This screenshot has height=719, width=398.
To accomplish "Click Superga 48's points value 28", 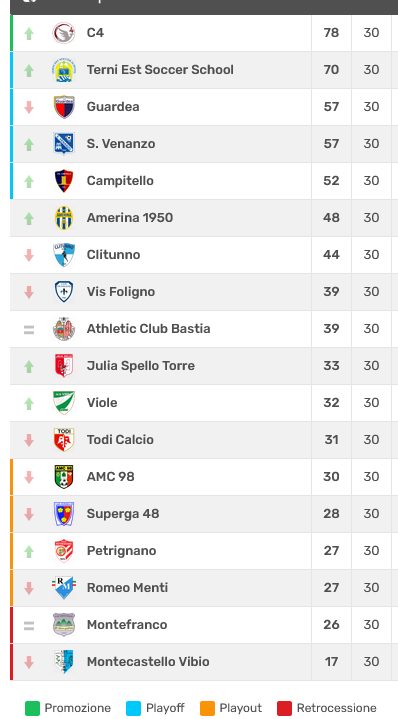I will 331,514.
